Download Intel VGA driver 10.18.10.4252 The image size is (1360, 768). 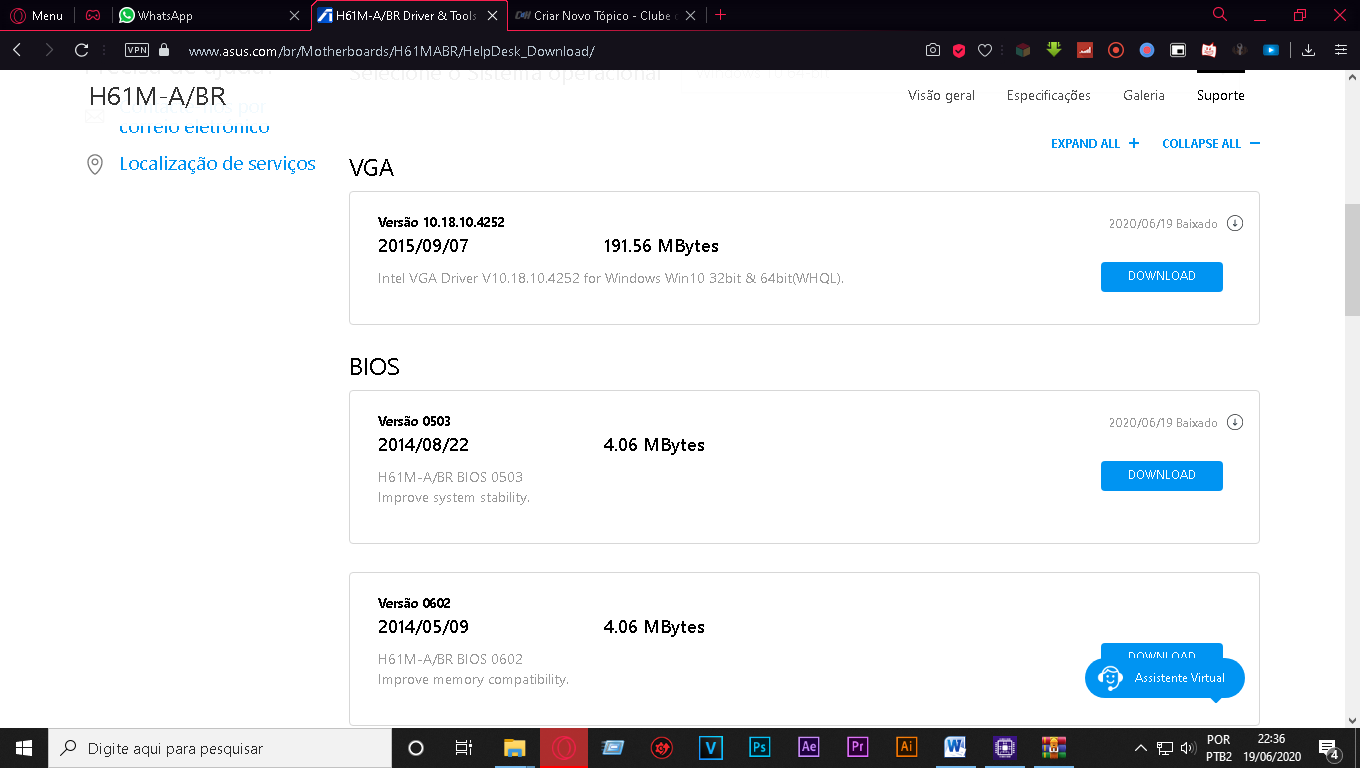point(1162,277)
